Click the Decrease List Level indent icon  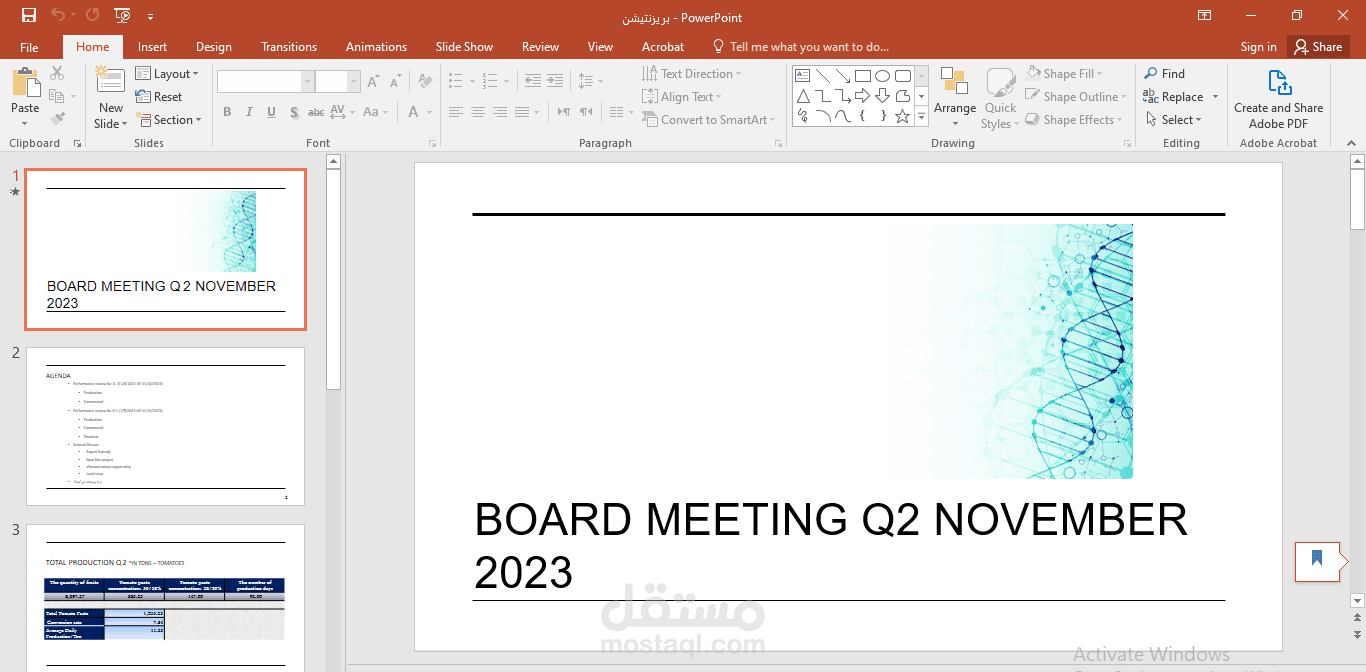532,81
